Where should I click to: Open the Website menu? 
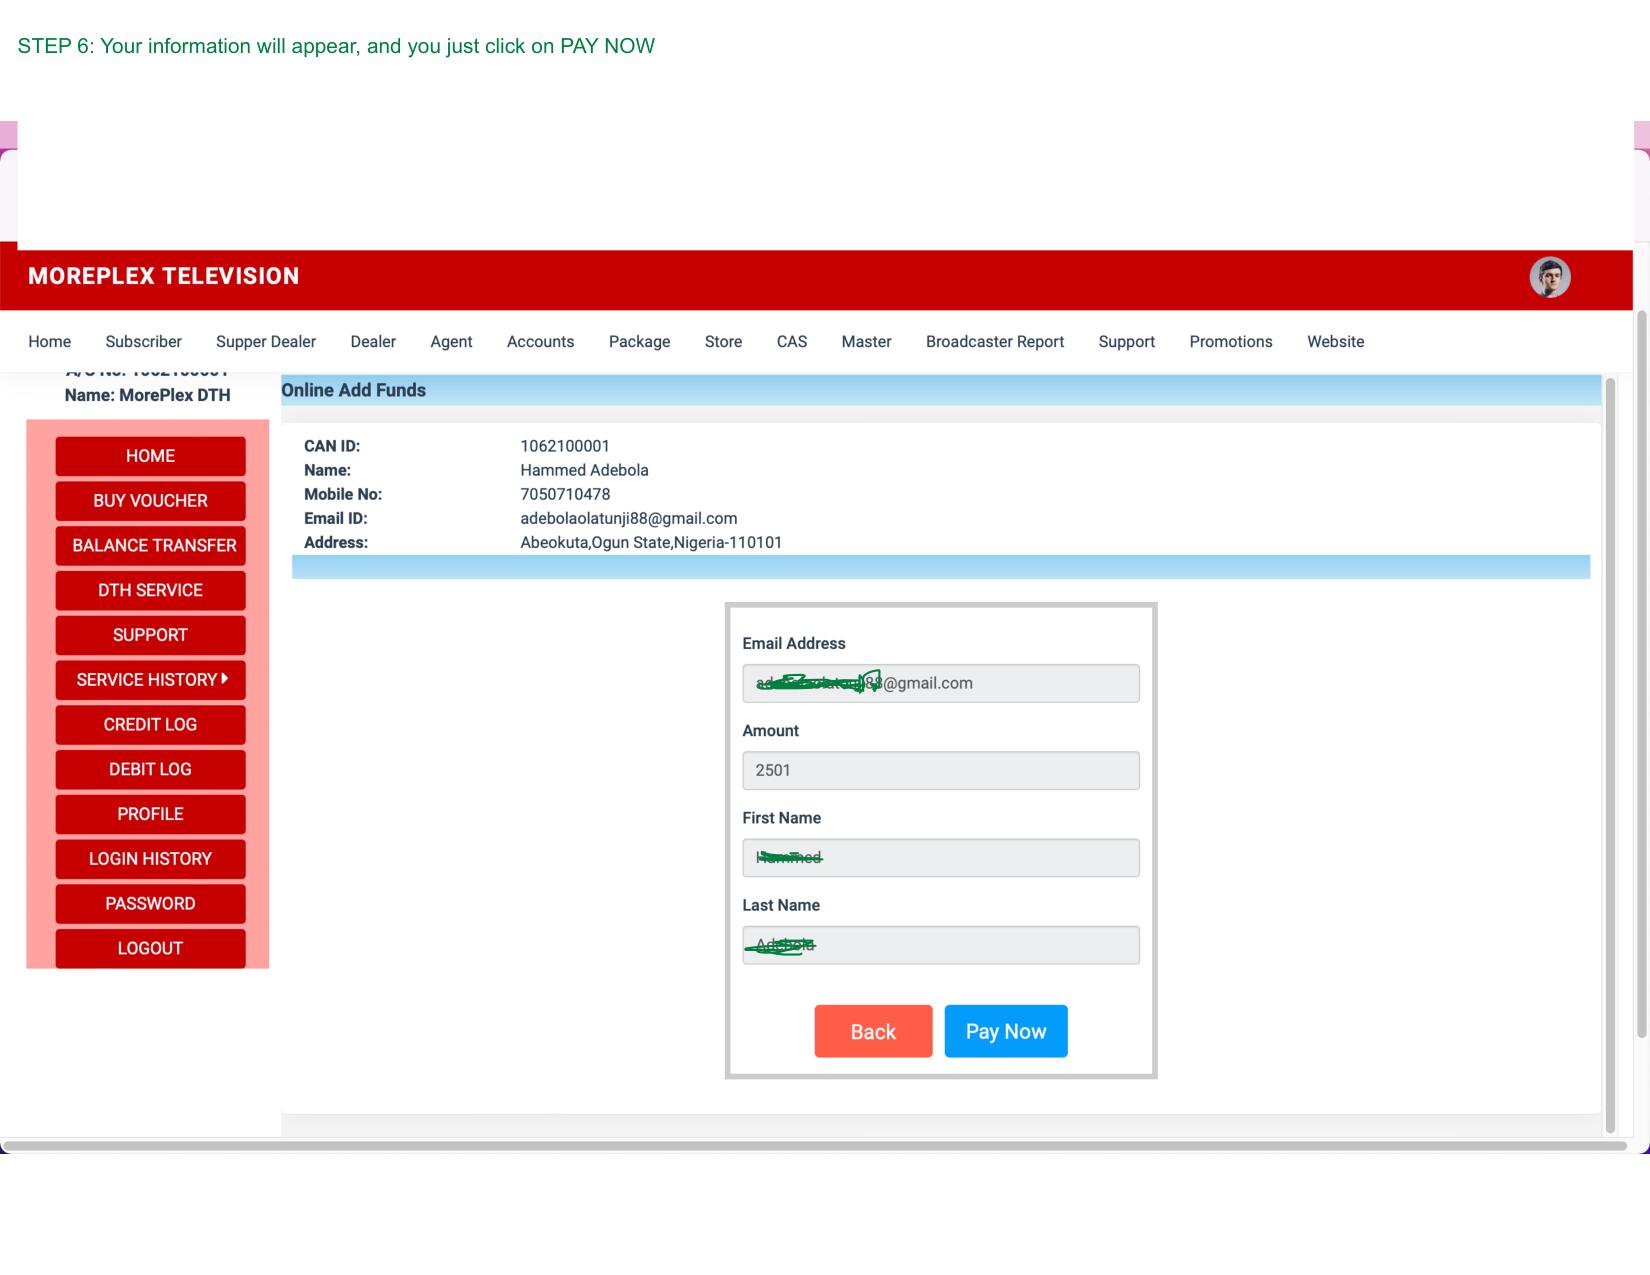[1336, 342]
